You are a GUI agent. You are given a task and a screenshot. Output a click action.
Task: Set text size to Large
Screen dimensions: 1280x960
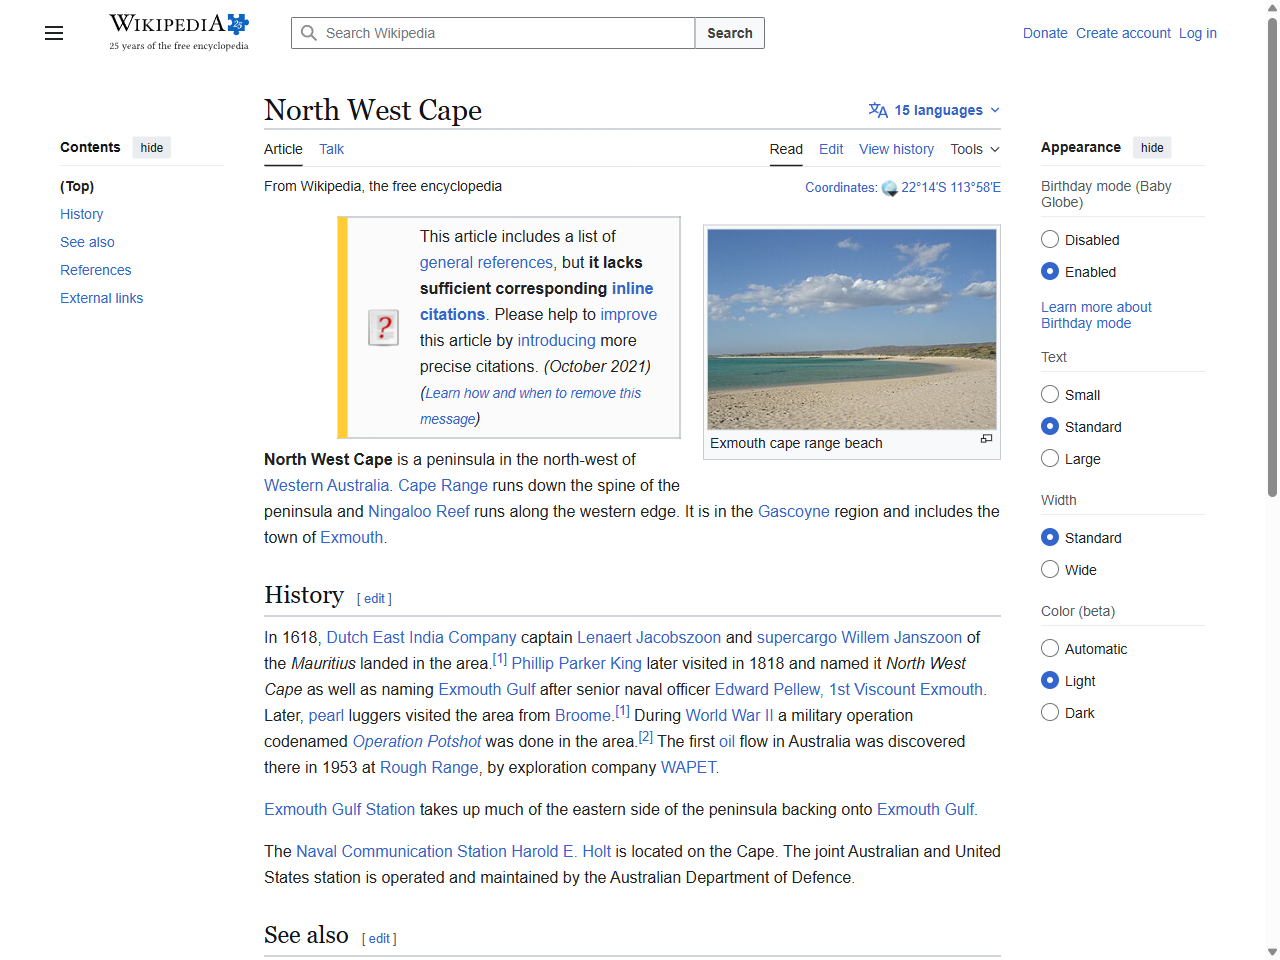[x=1050, y=458]
